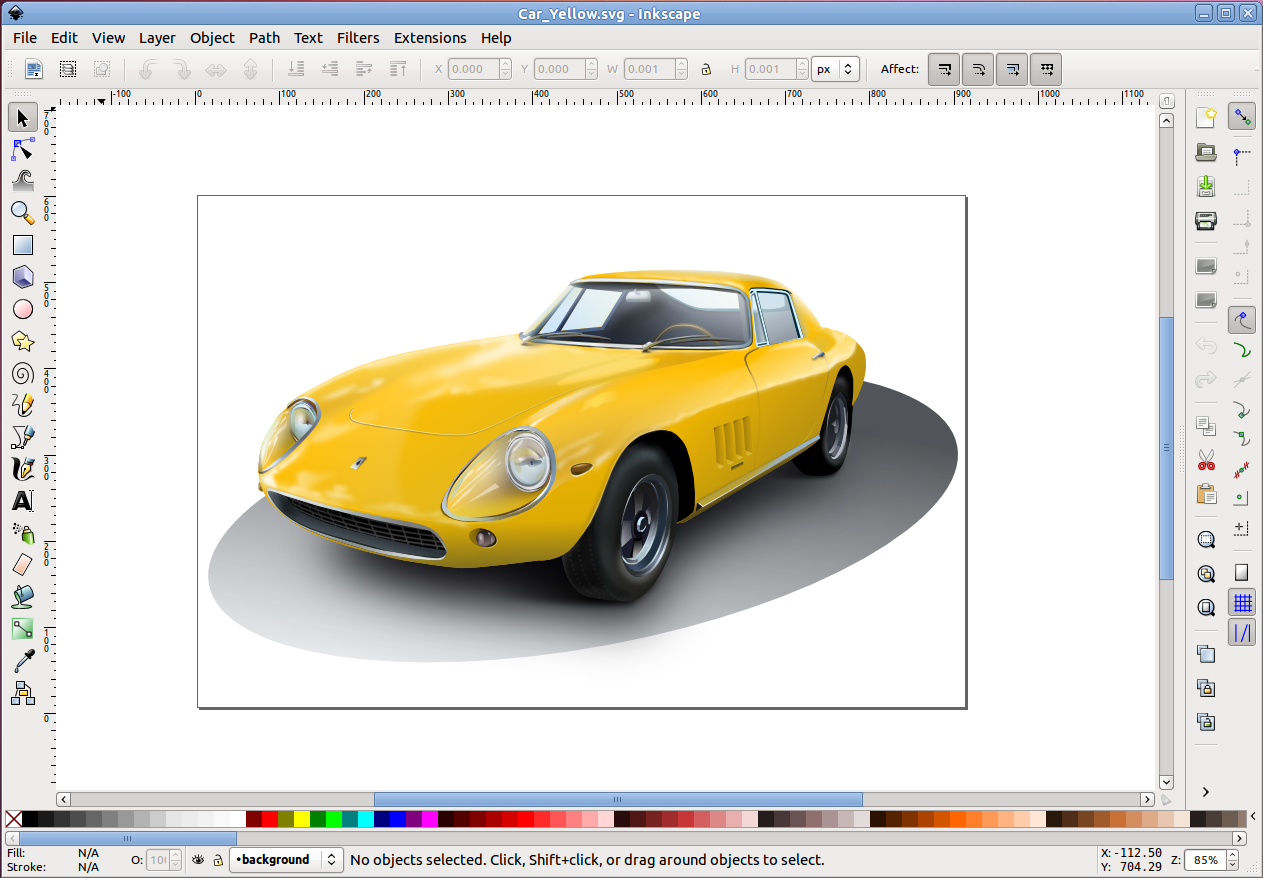Toggle background layer visibility eye icon
The image size is (1263, 878).
point(198,859)
